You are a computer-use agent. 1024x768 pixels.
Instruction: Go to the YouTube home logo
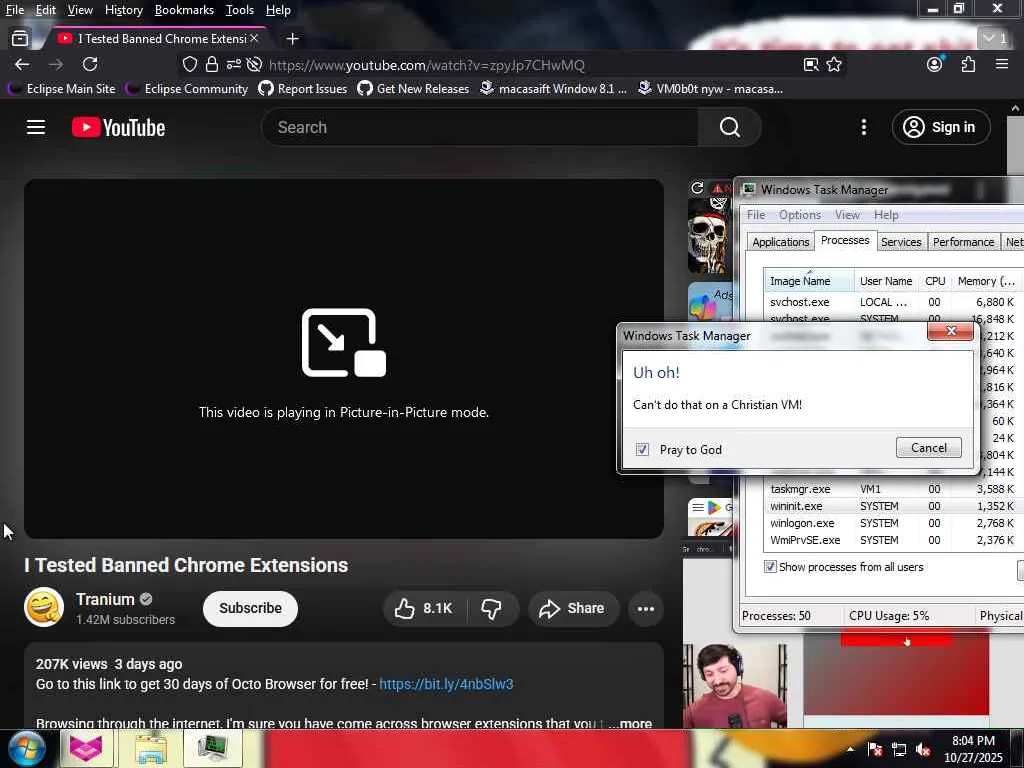coord(118,127)
